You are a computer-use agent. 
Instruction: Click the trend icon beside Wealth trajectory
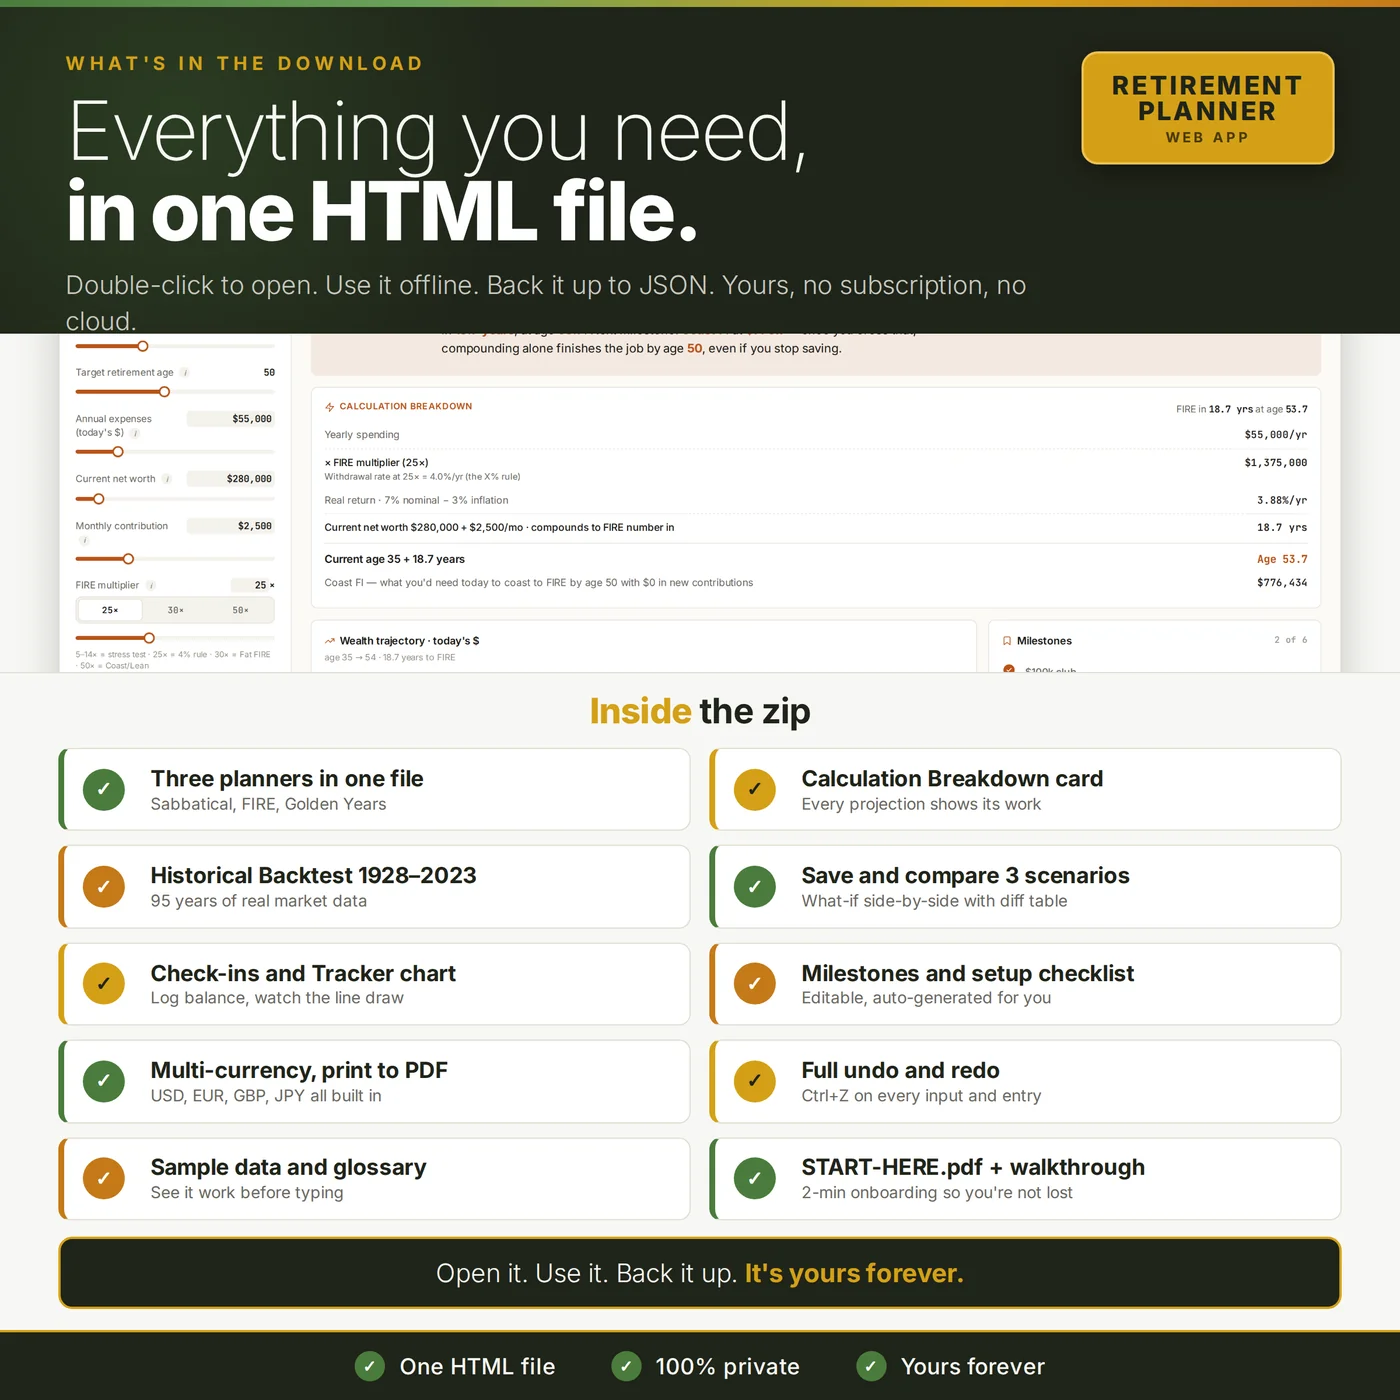[330, 641]
